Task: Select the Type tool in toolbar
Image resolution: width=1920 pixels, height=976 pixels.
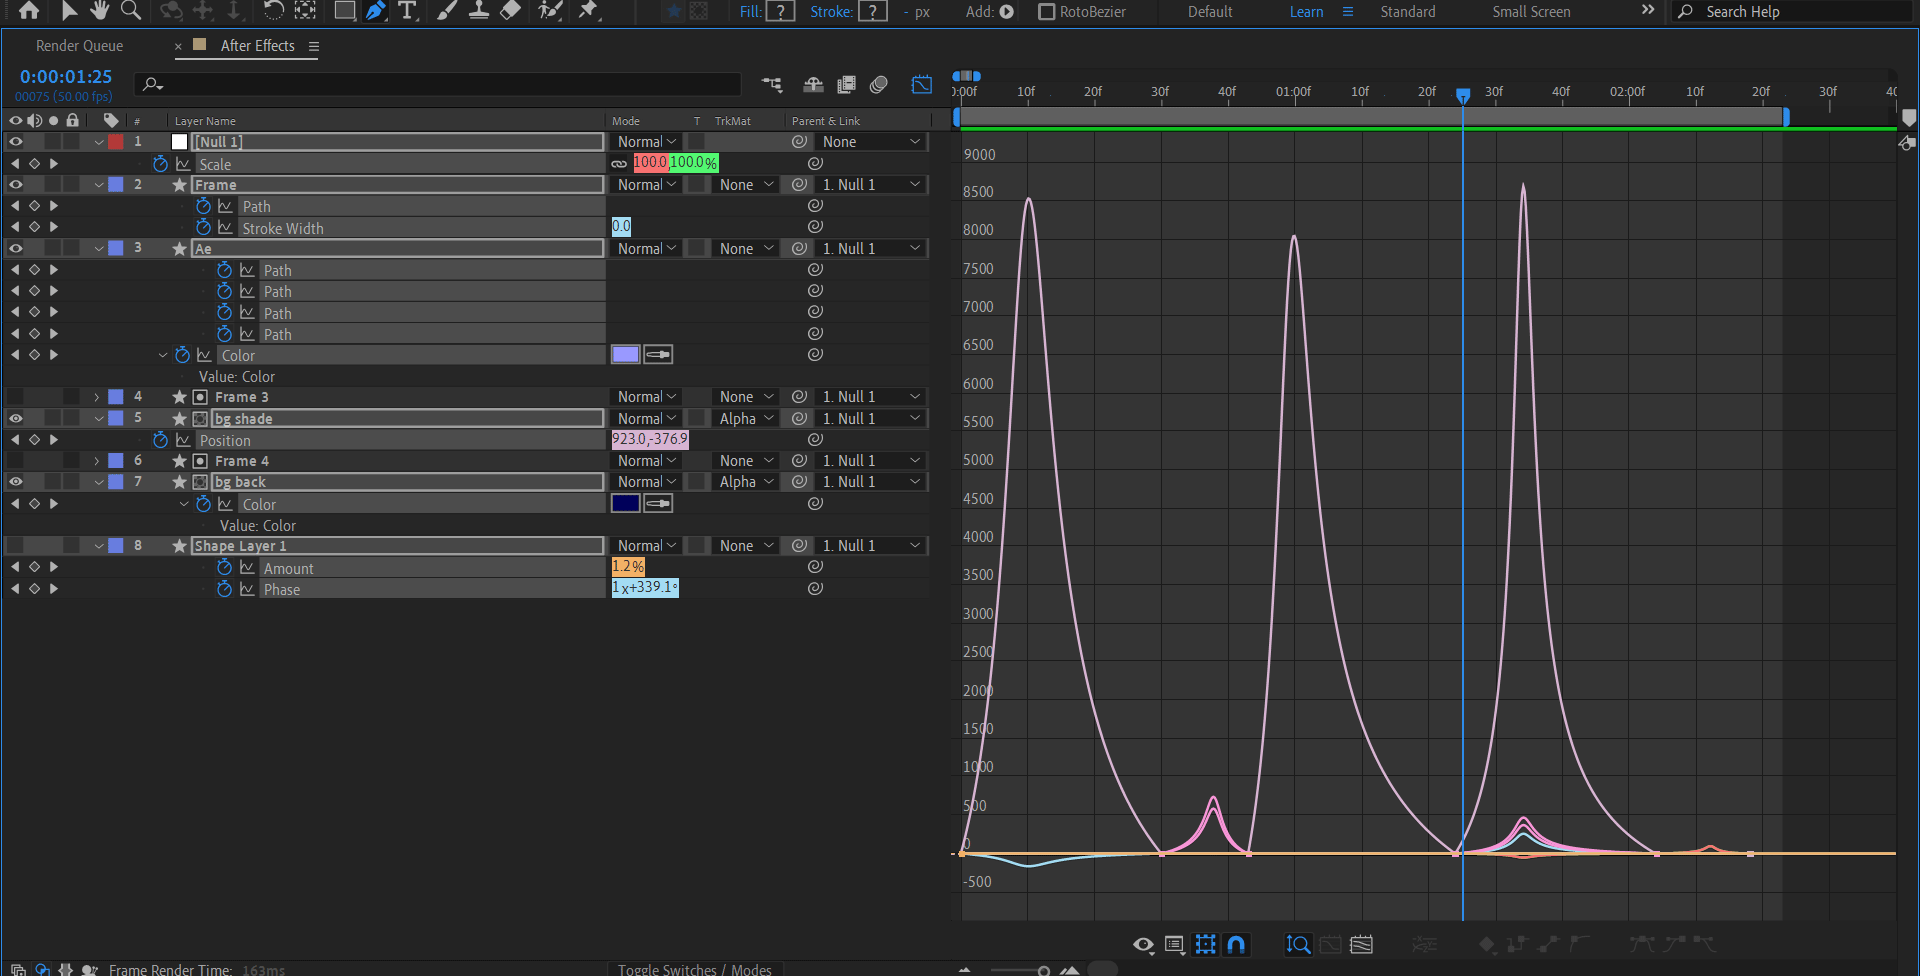Action: coord(407,11)
